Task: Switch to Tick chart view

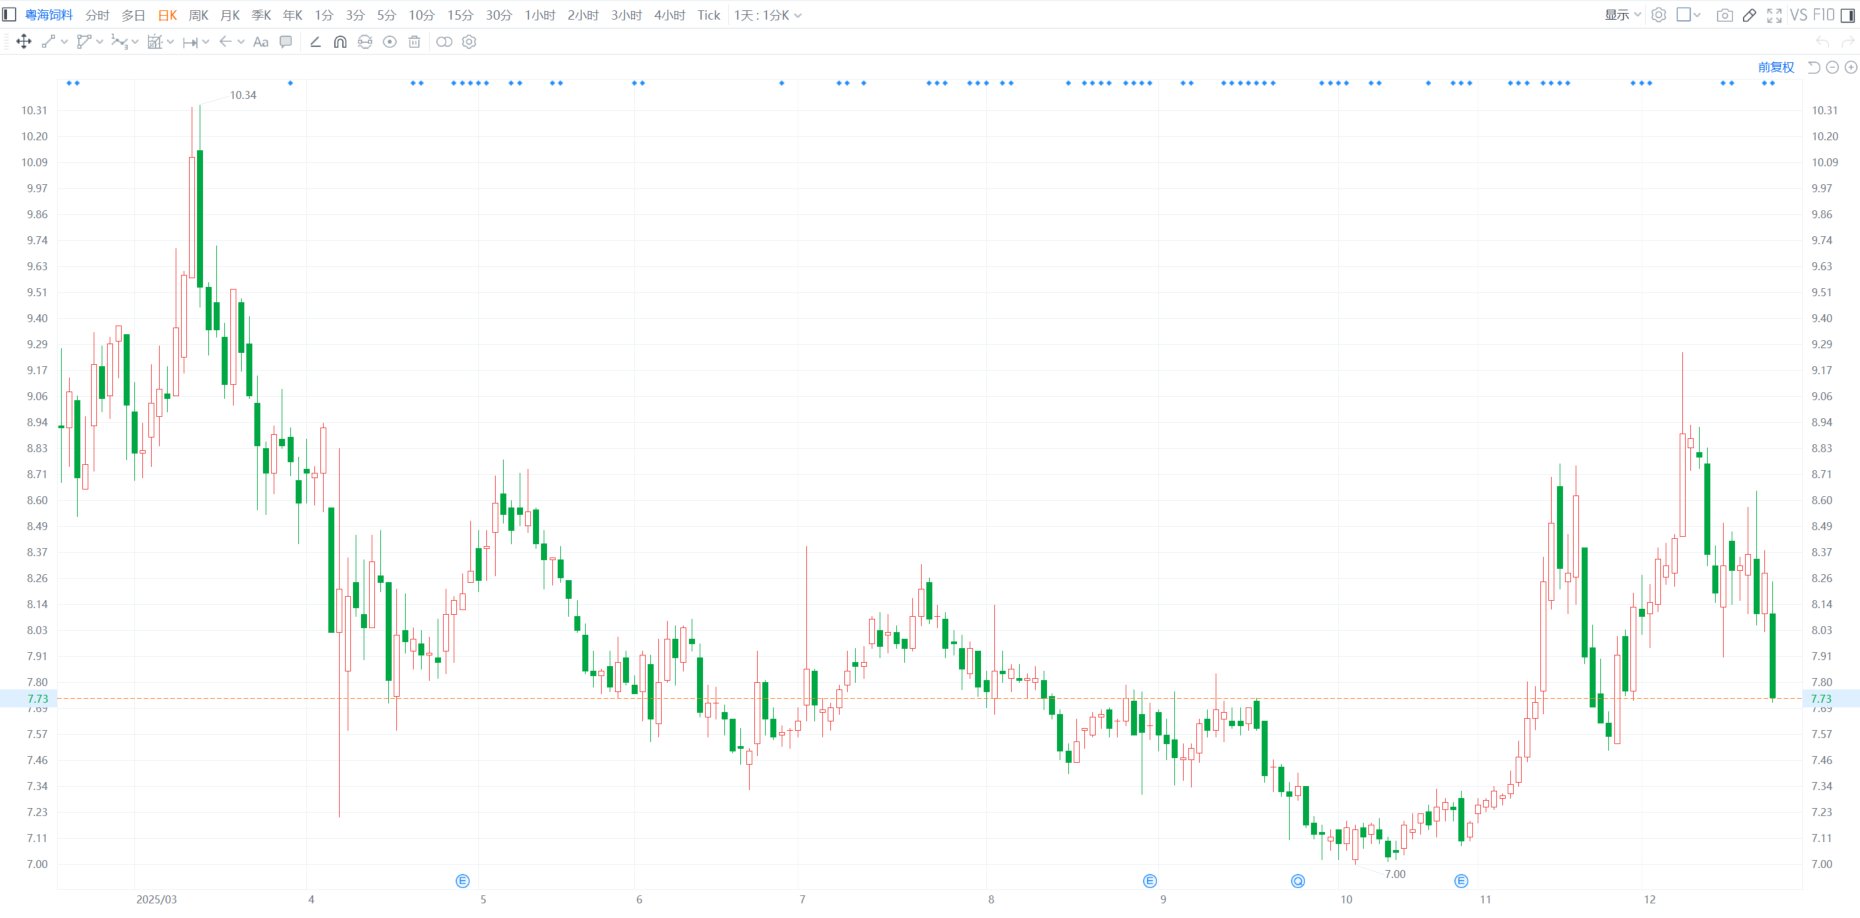Action: point(709,15)
